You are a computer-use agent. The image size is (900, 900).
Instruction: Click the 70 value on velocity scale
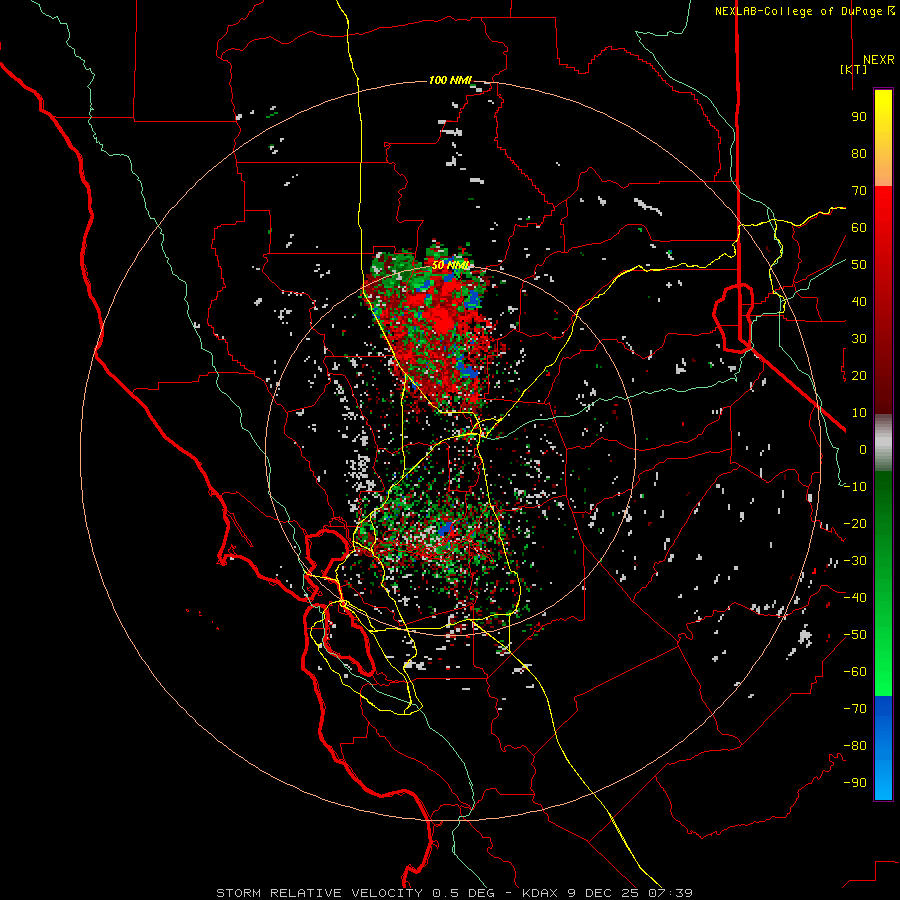tap(859, 191)
